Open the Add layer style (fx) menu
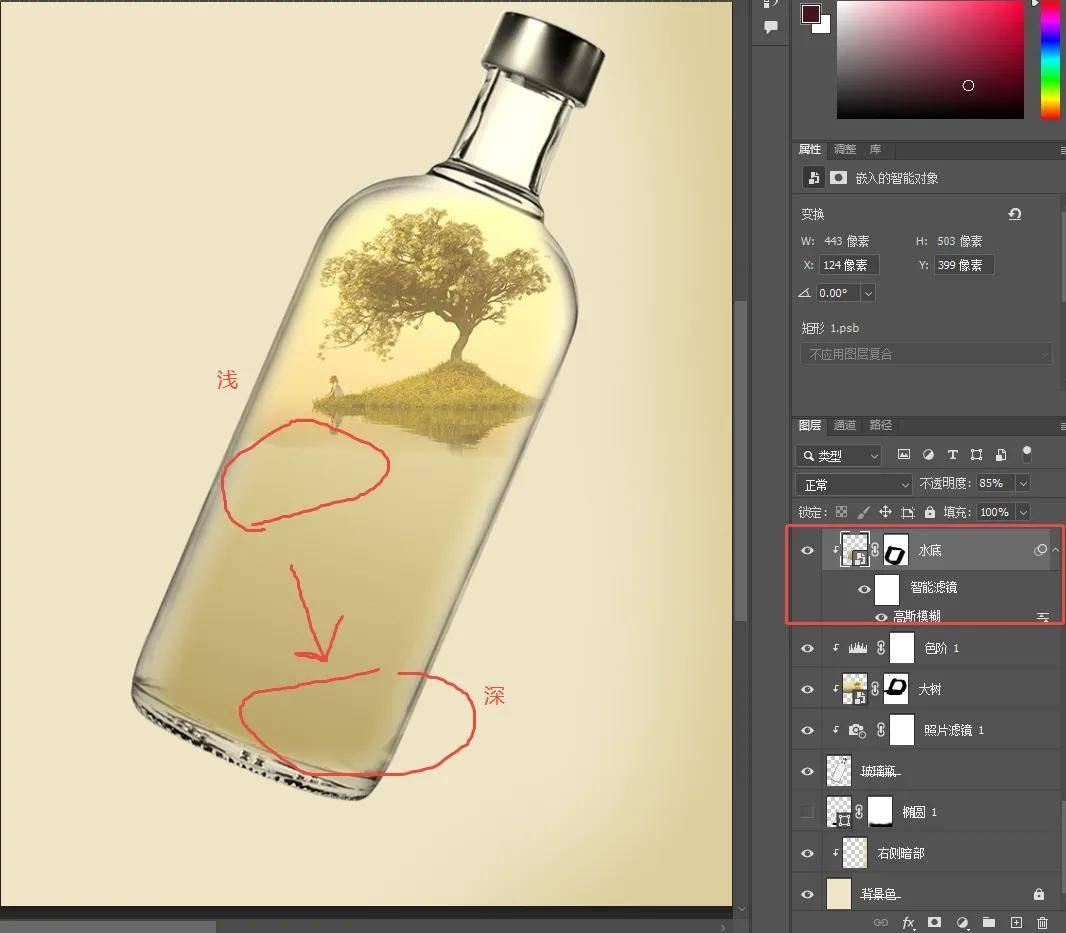 click(908, 922)
